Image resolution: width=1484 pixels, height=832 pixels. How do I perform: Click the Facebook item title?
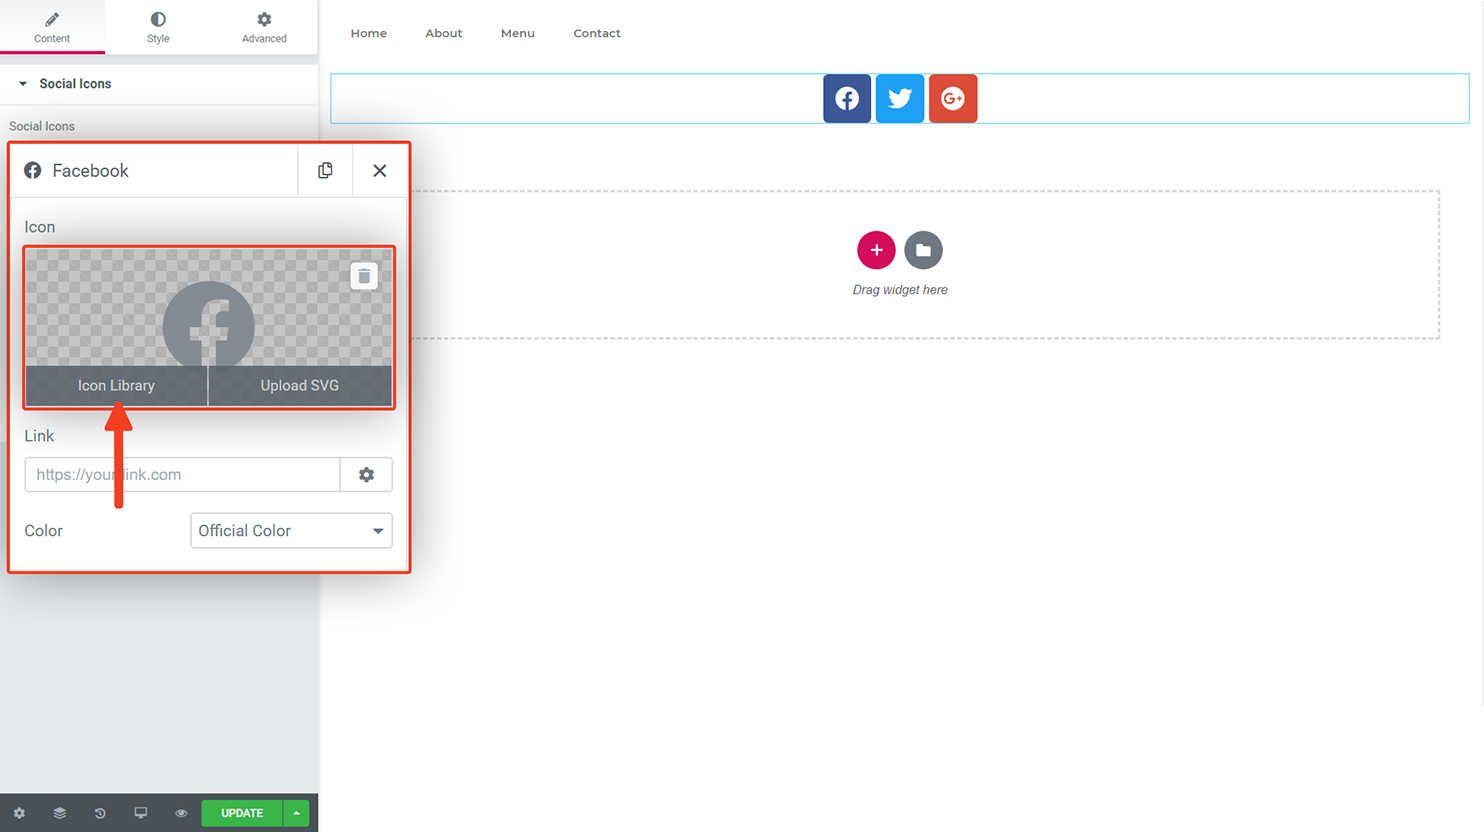(90, 171)
